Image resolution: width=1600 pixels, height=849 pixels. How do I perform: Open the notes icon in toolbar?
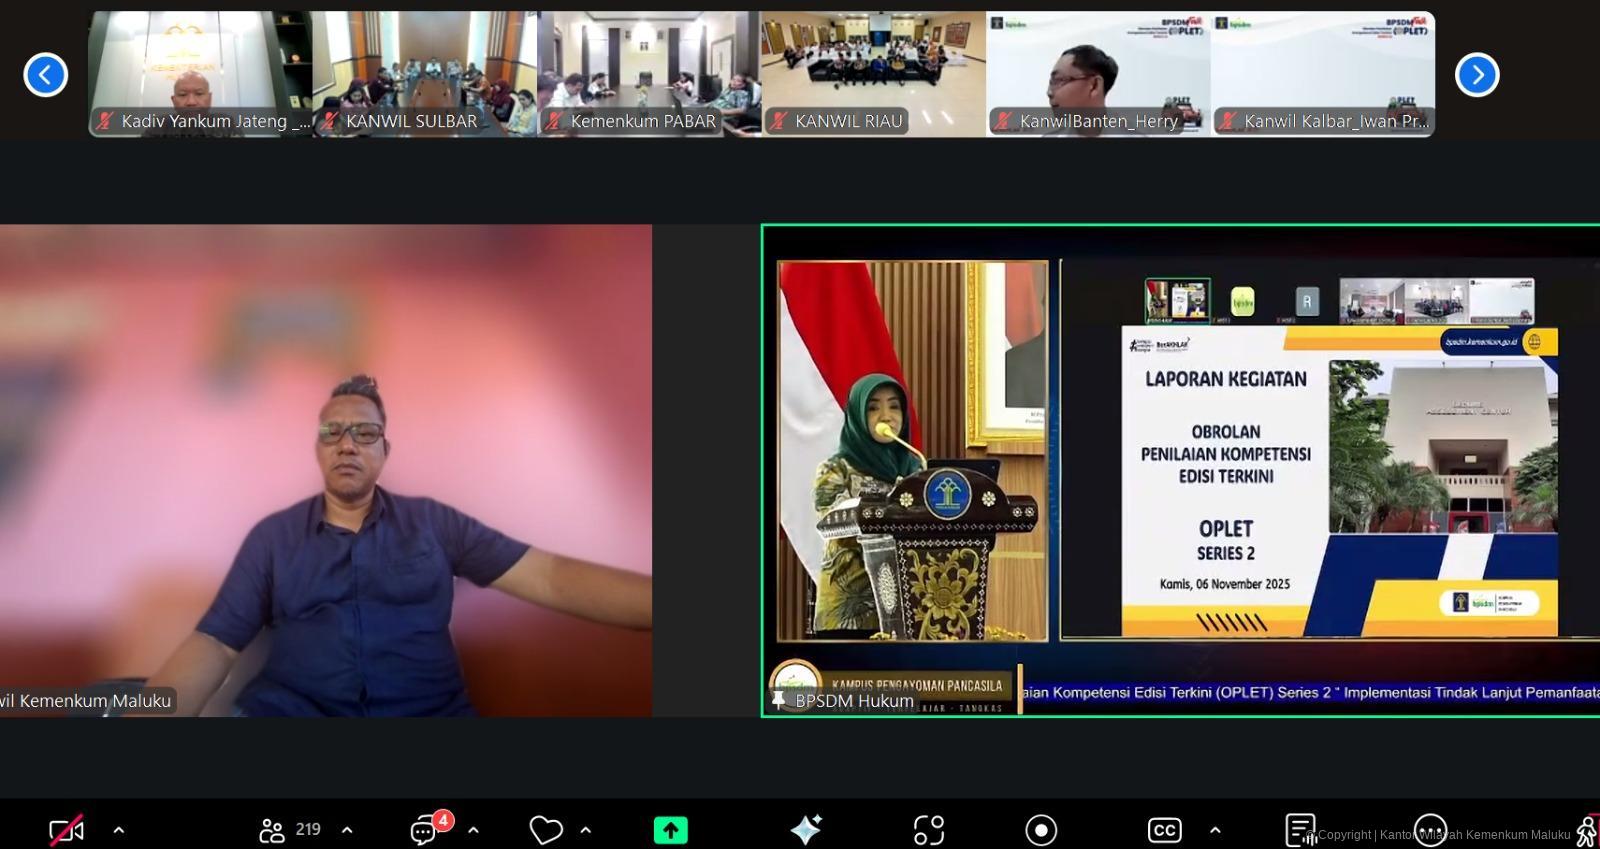pos(1300,830)
